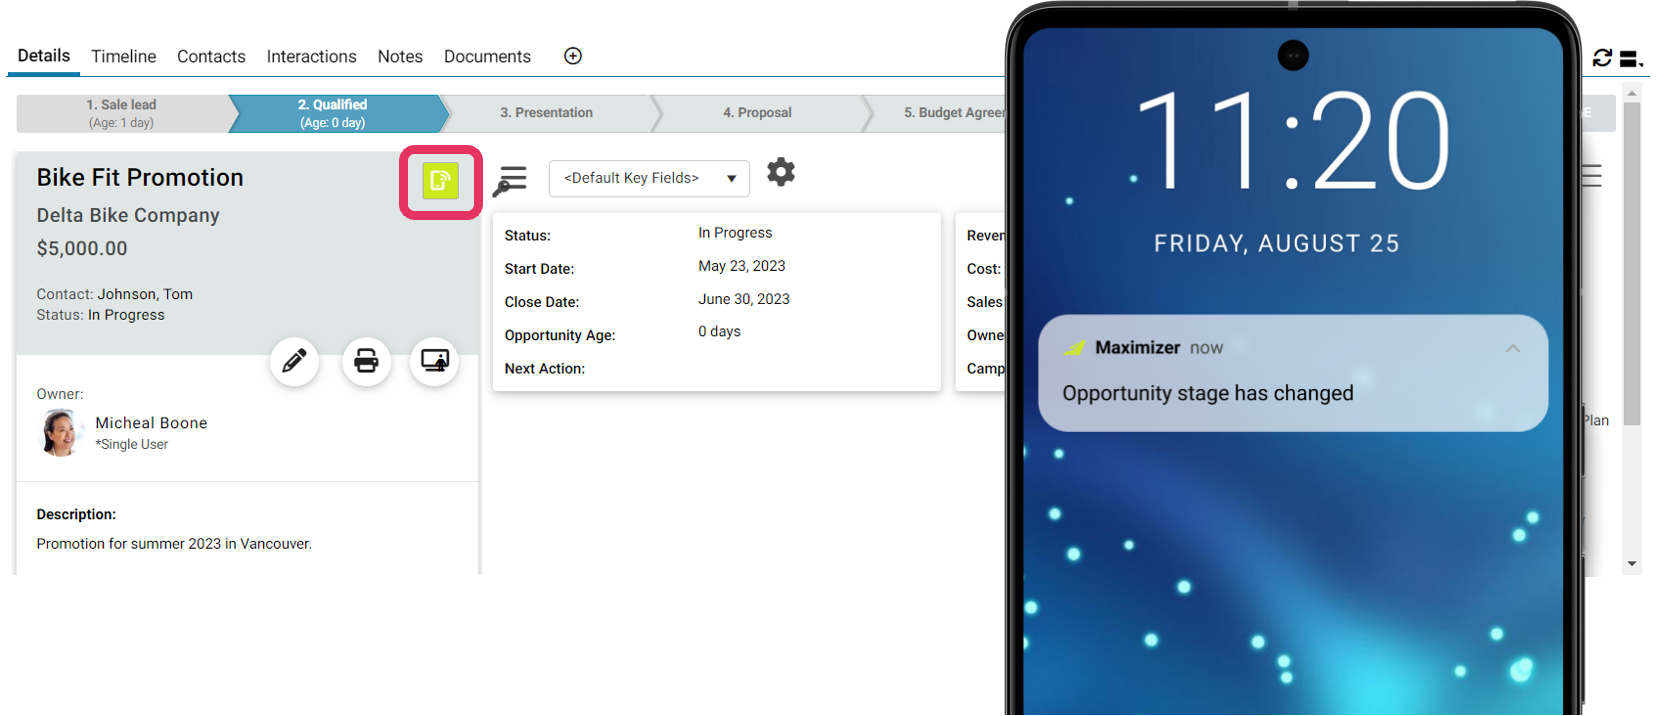Click the Opportunity Age: label
The height and width of the screenshot is (716, 1656).
tap(560, 335)
